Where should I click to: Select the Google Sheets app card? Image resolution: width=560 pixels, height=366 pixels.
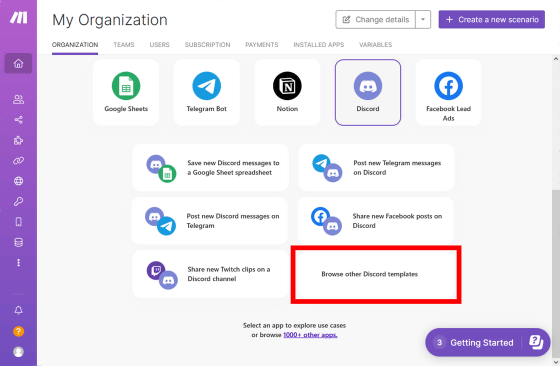point(126,92)
